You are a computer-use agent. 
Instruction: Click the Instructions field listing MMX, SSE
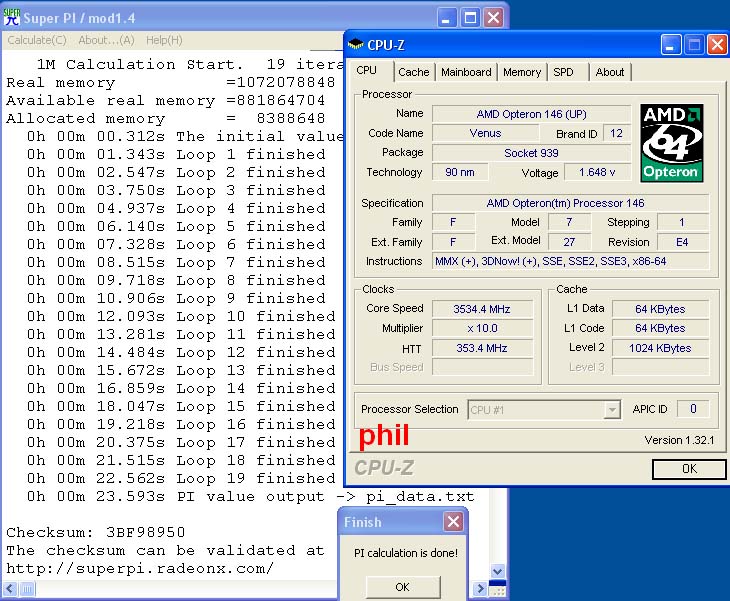[570, 261]
